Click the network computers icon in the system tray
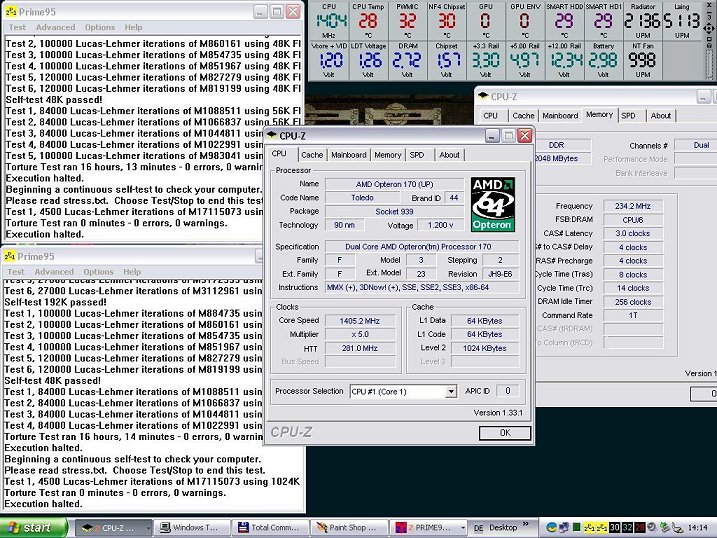This screenshot has width=717, height=538. pyautogui.click(x=563, y=527)
